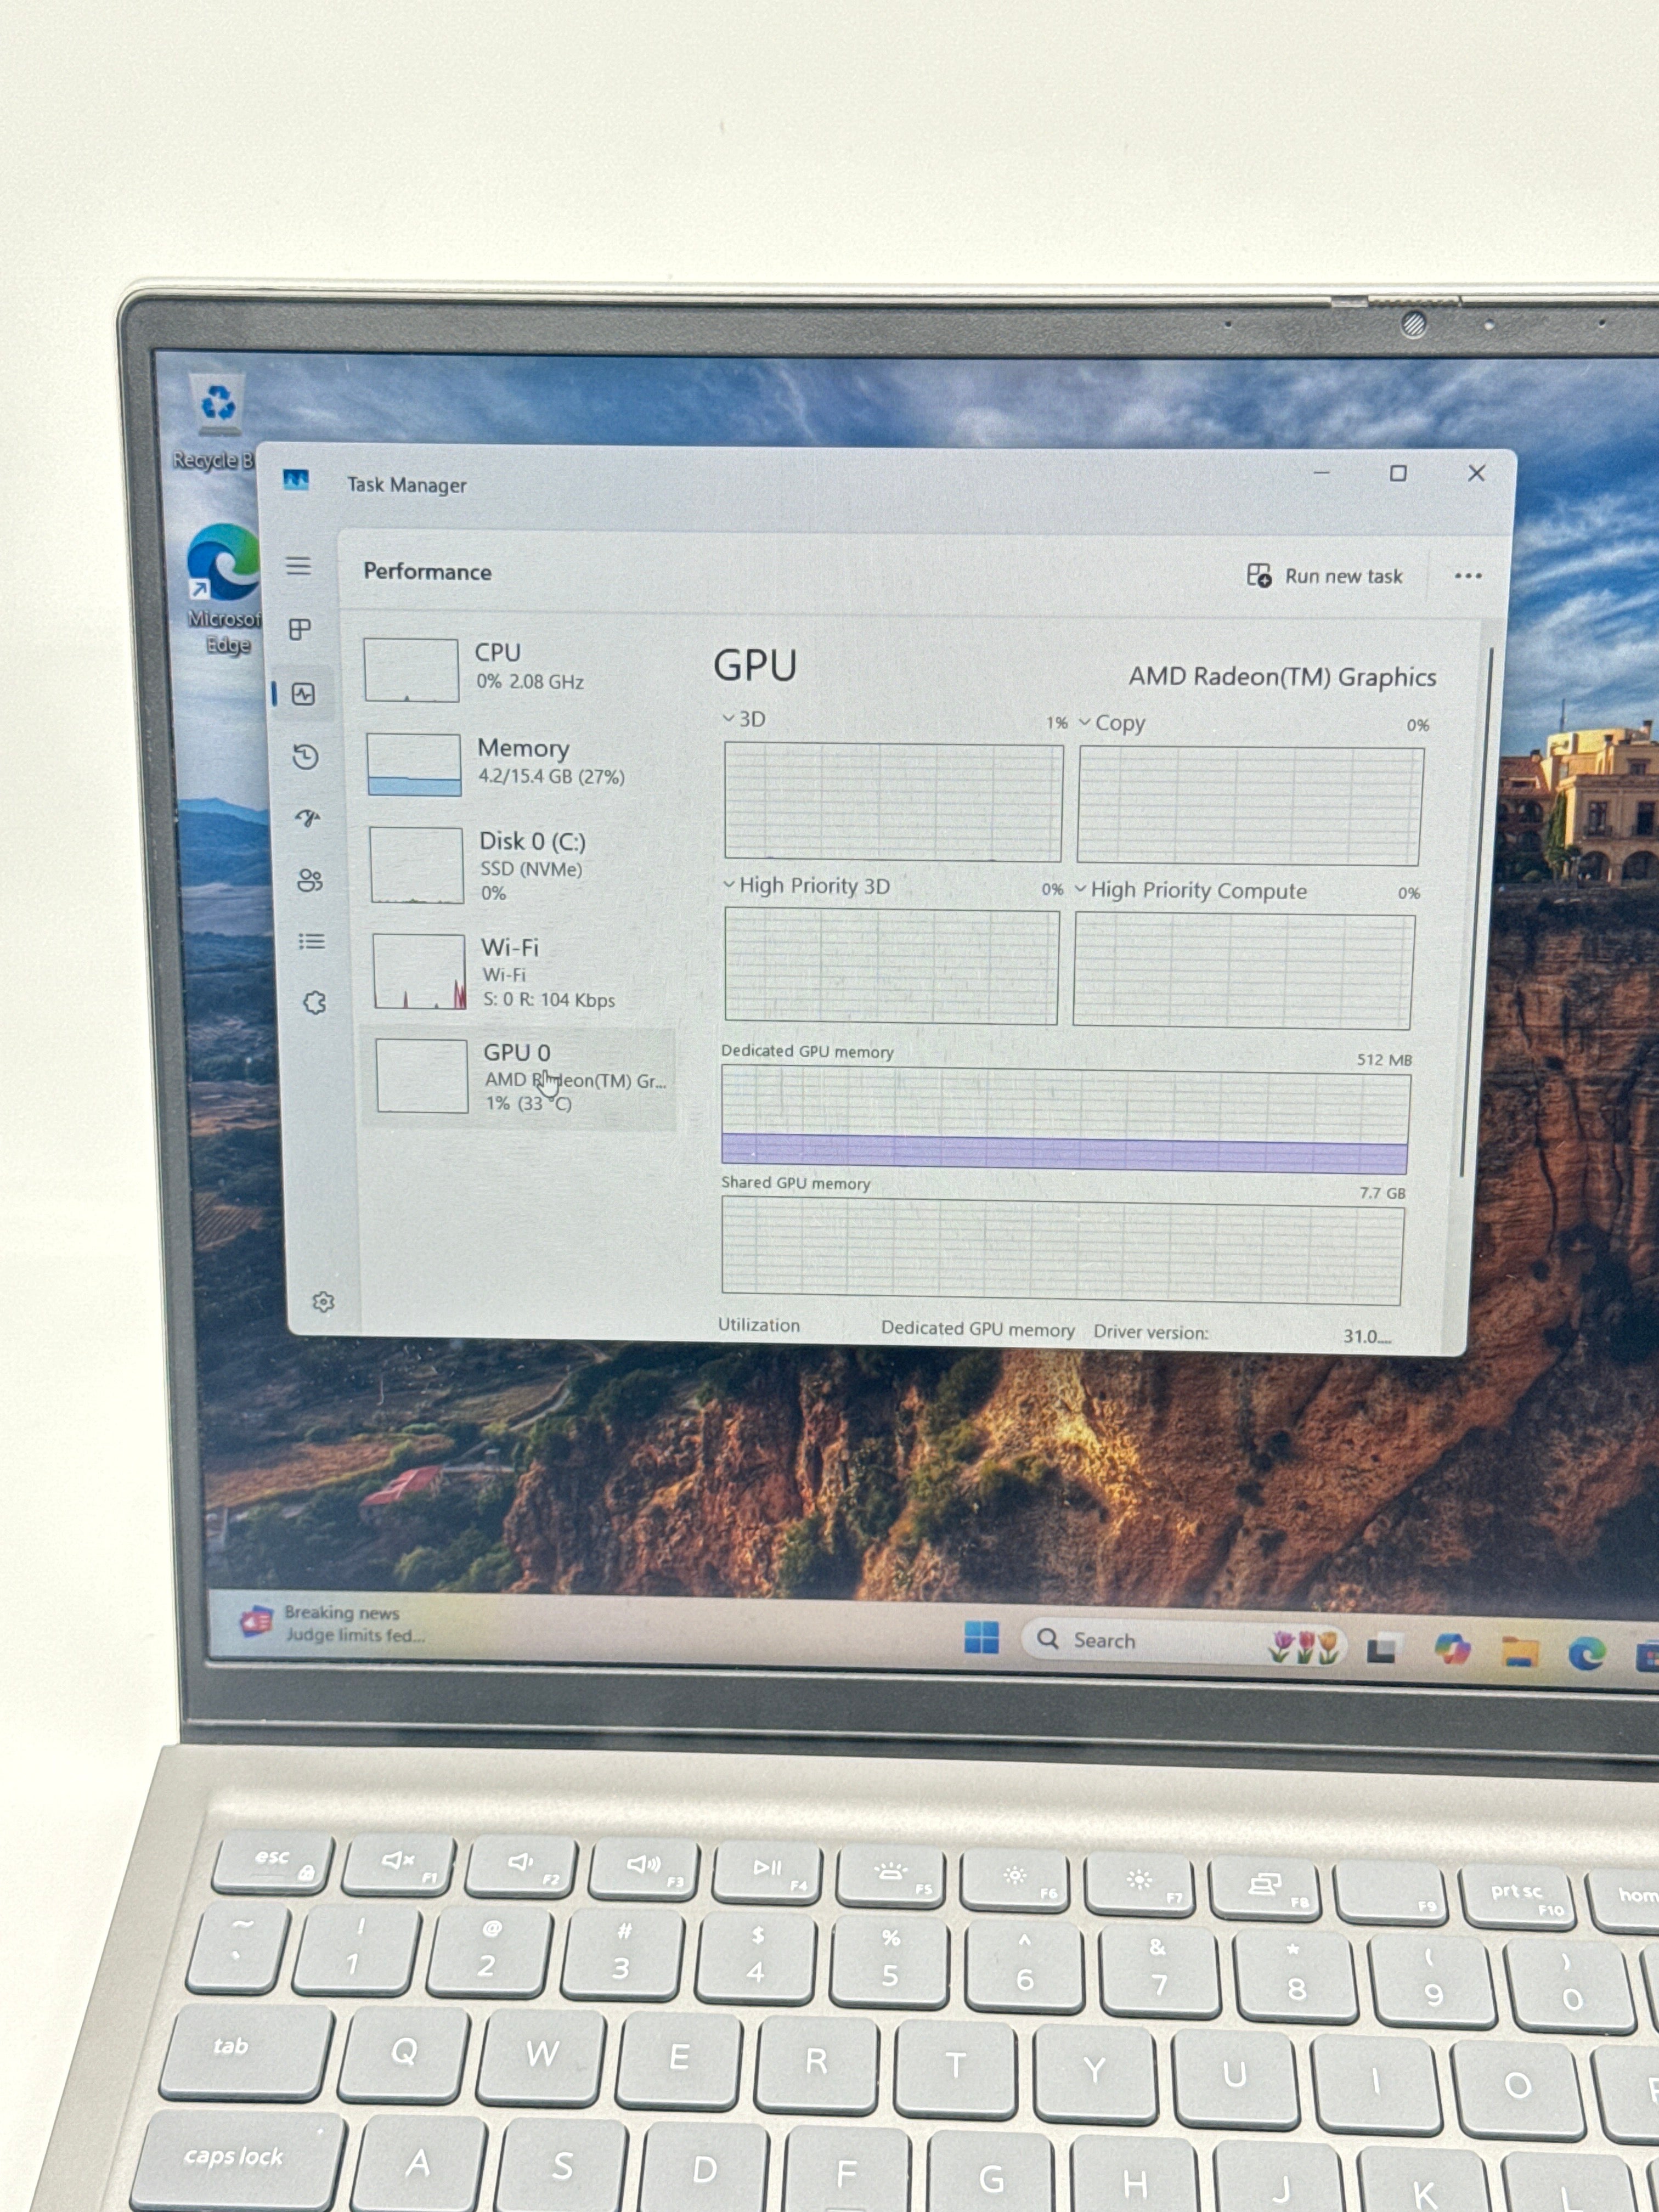Screen dimensions: 1659x2212
Task: Open Microsoft Edge on taskbar
Action: [x=1586, y=1654]
